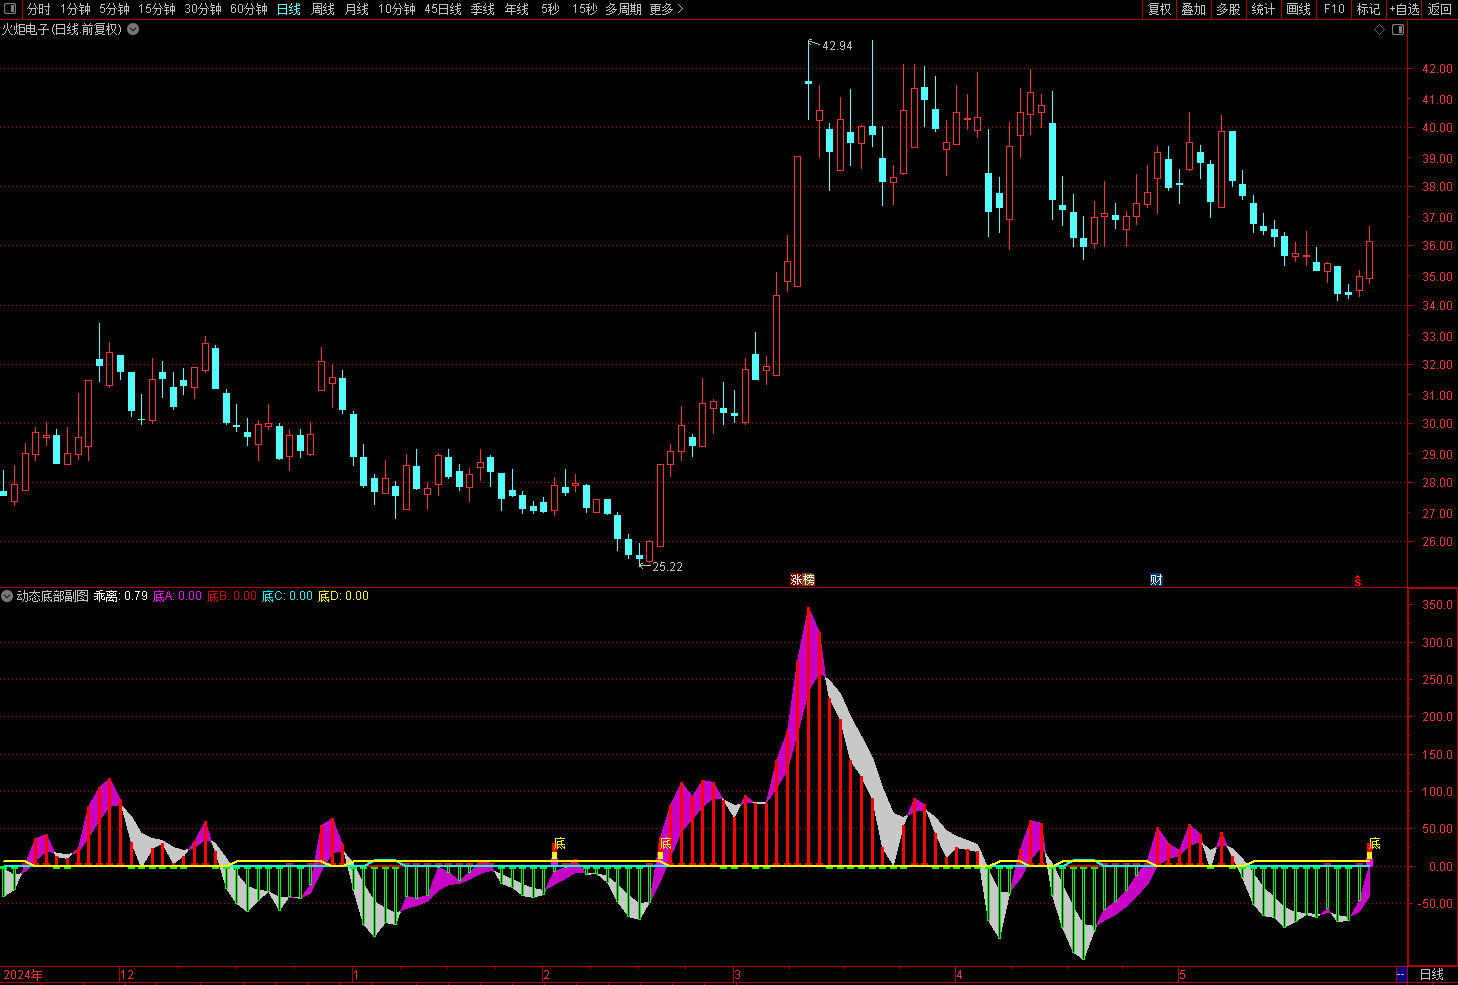Click the 涨榜 event marker

pos(802,580)
